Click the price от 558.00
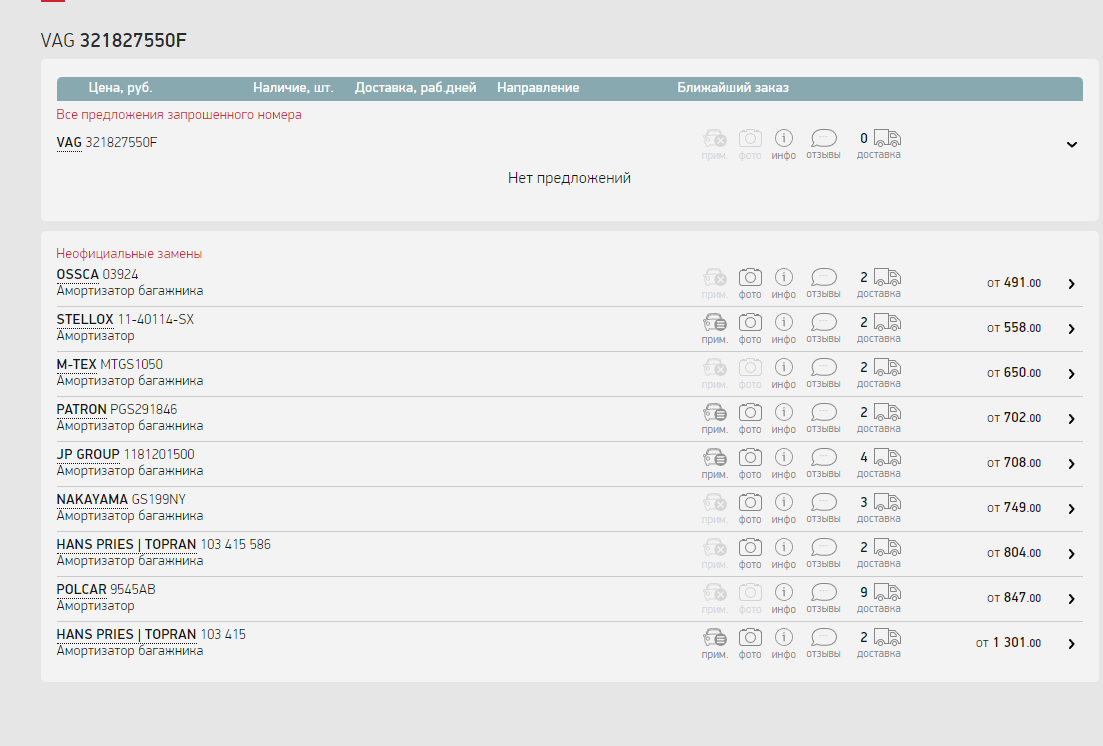This screenshot has height=746, width=1103. click(x=1014, y=328)
